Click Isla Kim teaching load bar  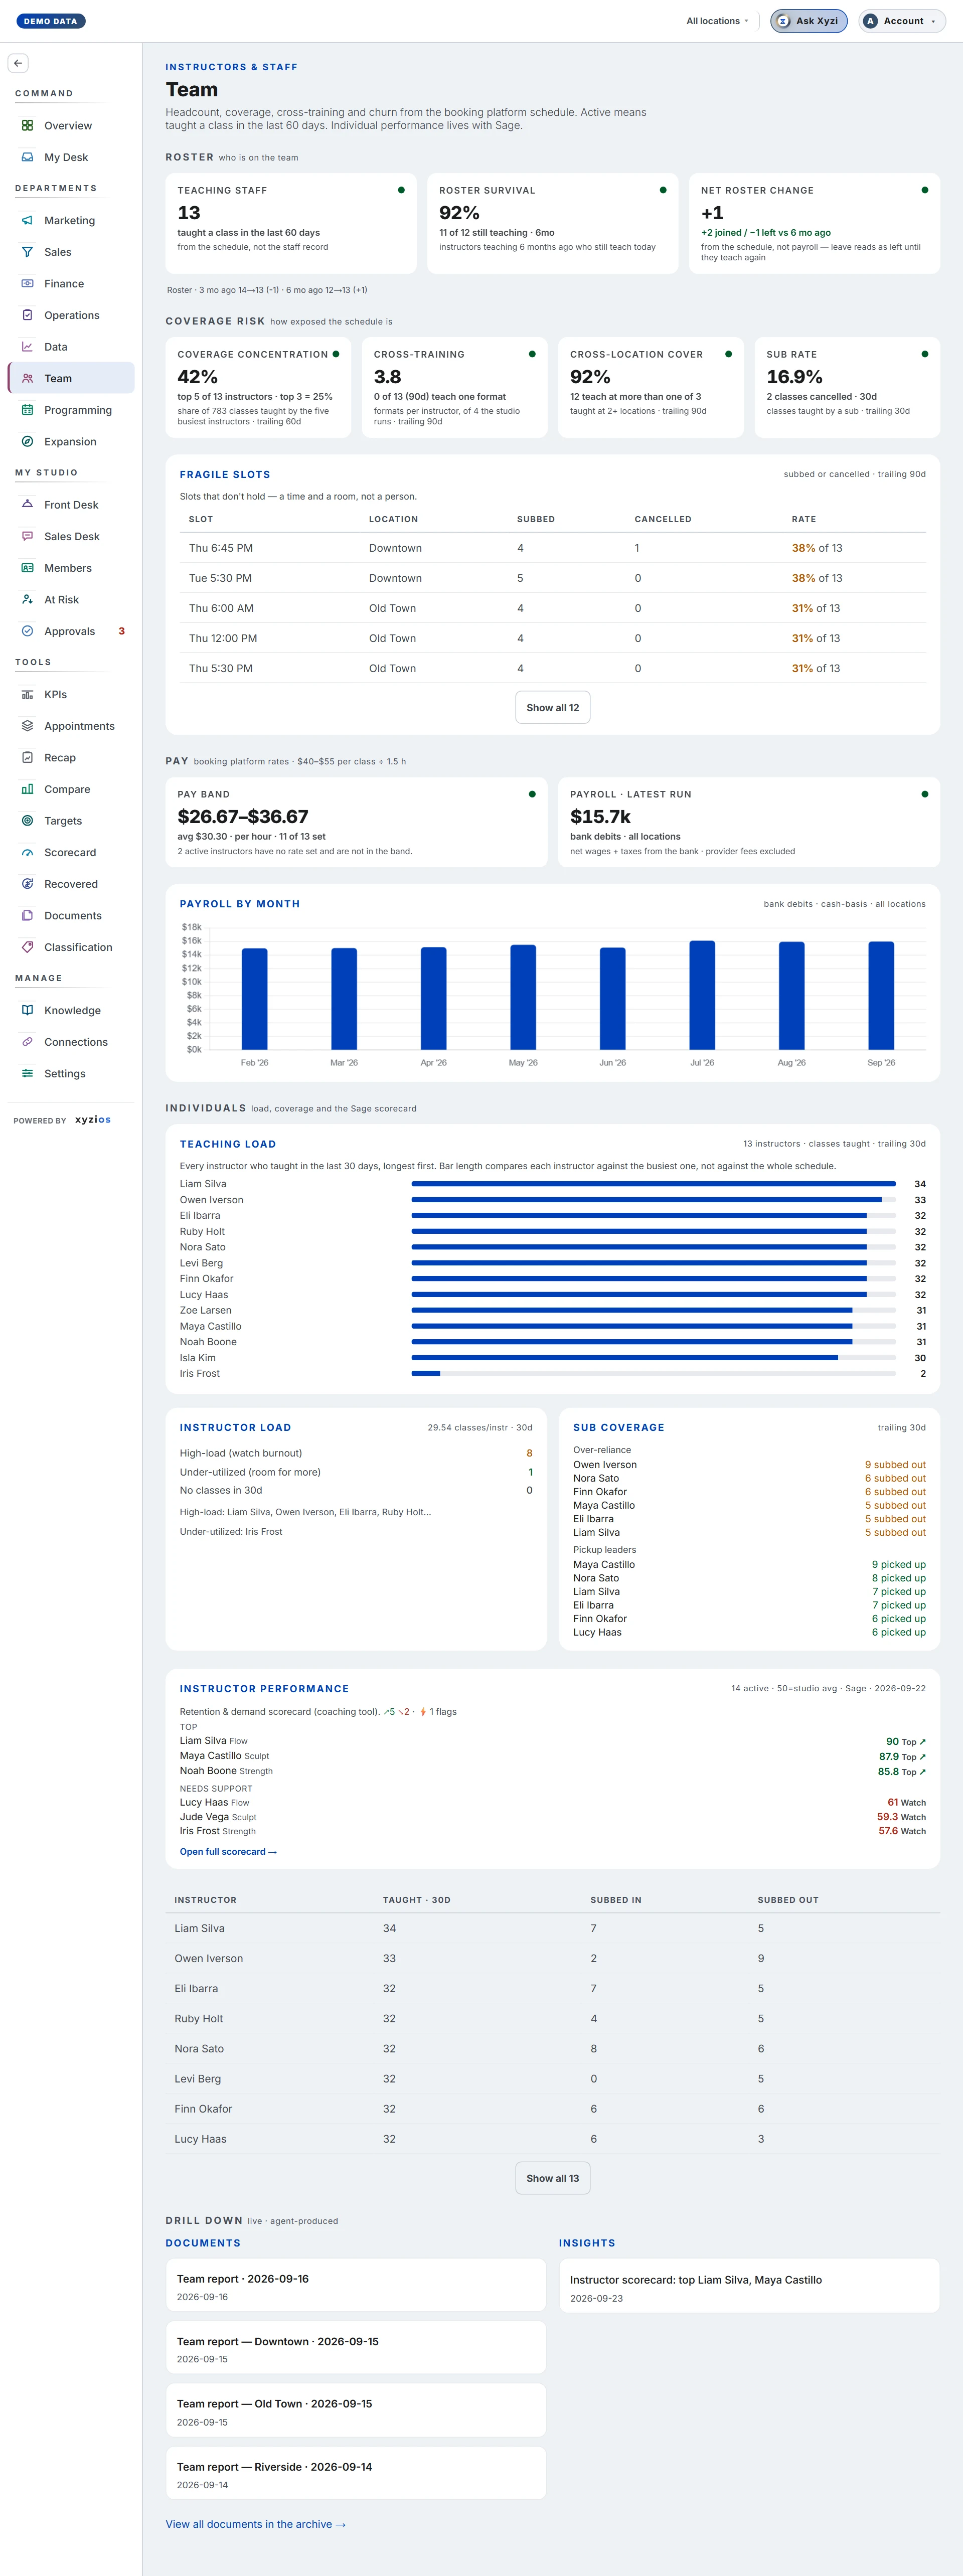coord(653,1358)
